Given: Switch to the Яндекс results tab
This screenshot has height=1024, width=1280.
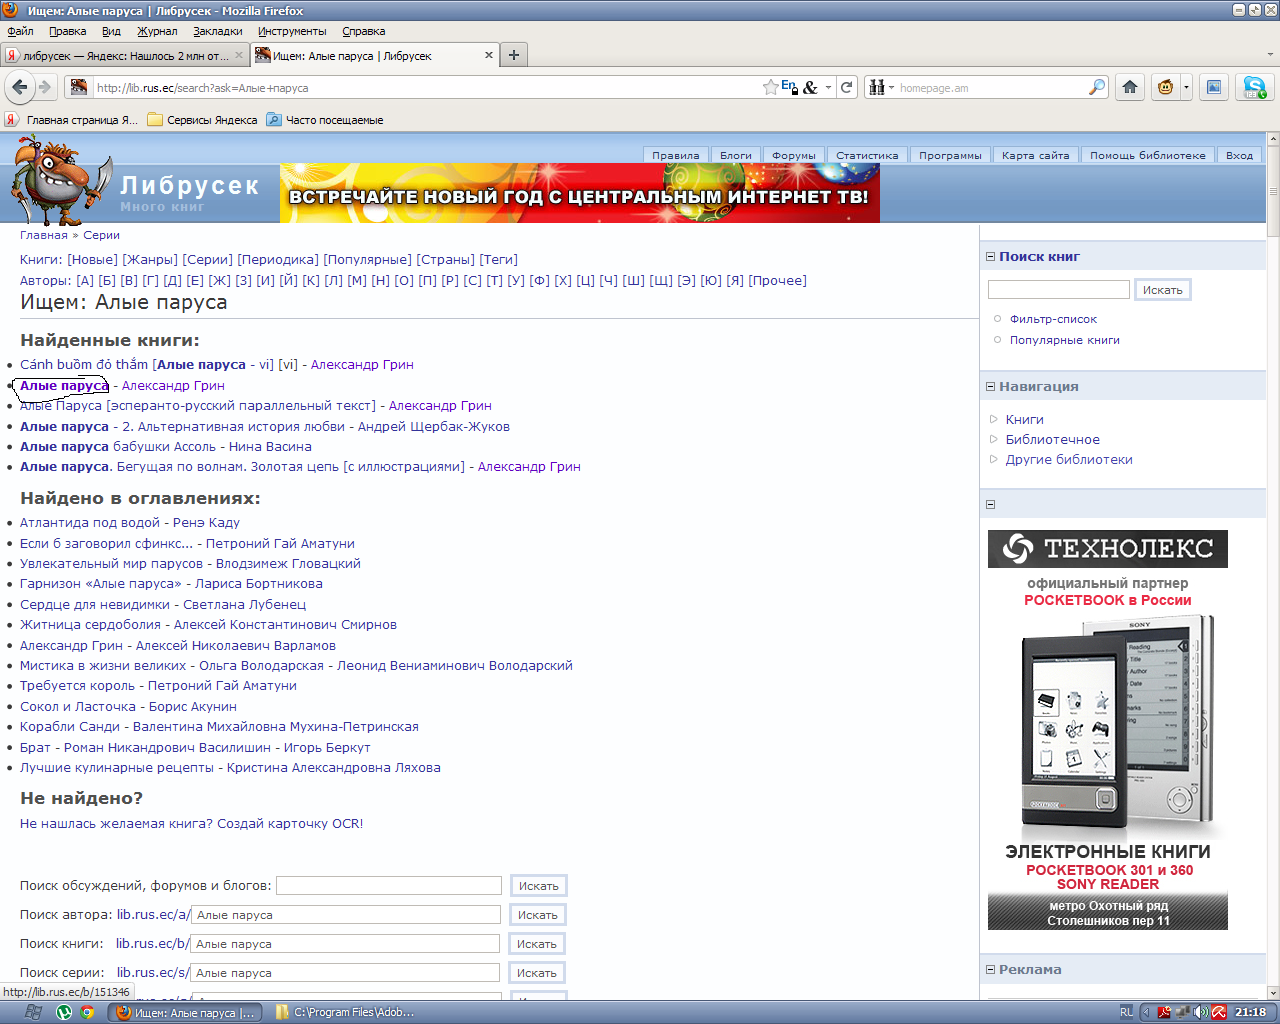Looking at the screenshot, I should (124, 55).
